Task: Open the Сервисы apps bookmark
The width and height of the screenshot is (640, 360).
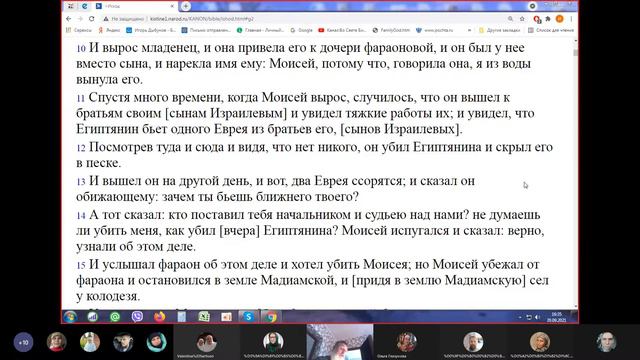Action: [79, 30]
